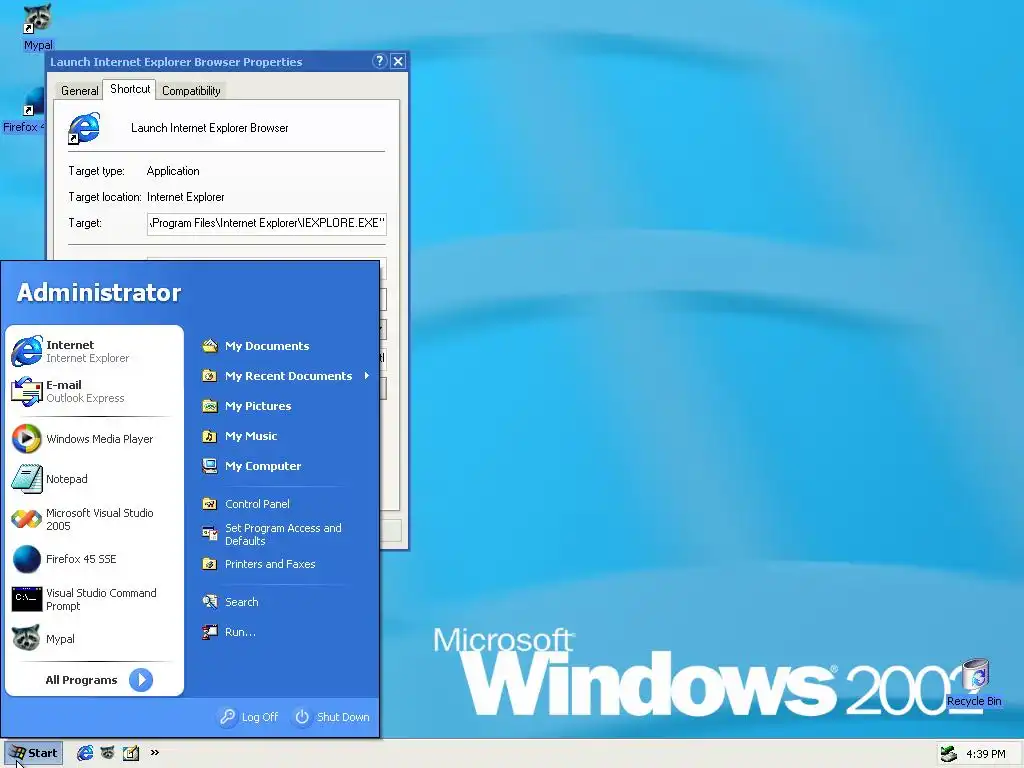Screen dimensions: 1024x768
Task: Open Printers and Faxes
Action: [x=259, y=564]
